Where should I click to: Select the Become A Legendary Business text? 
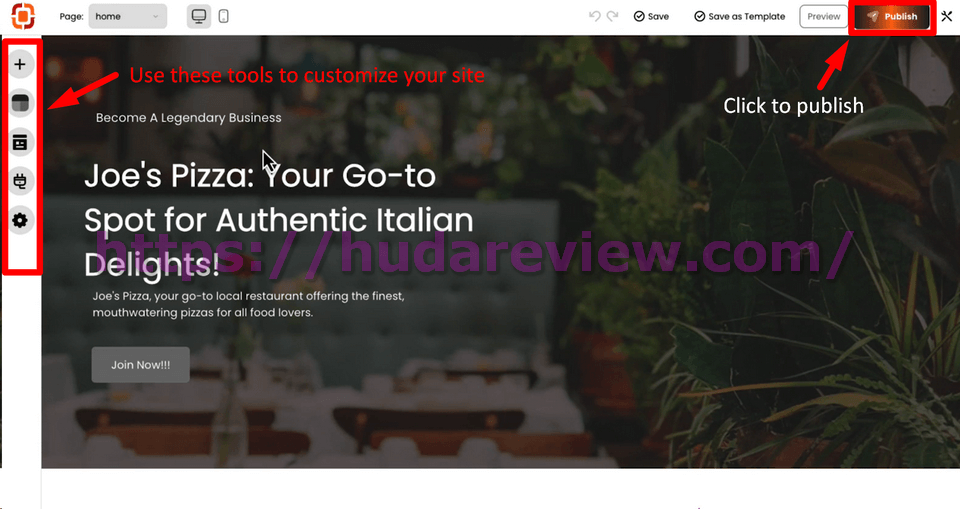(x=189, y=118)
